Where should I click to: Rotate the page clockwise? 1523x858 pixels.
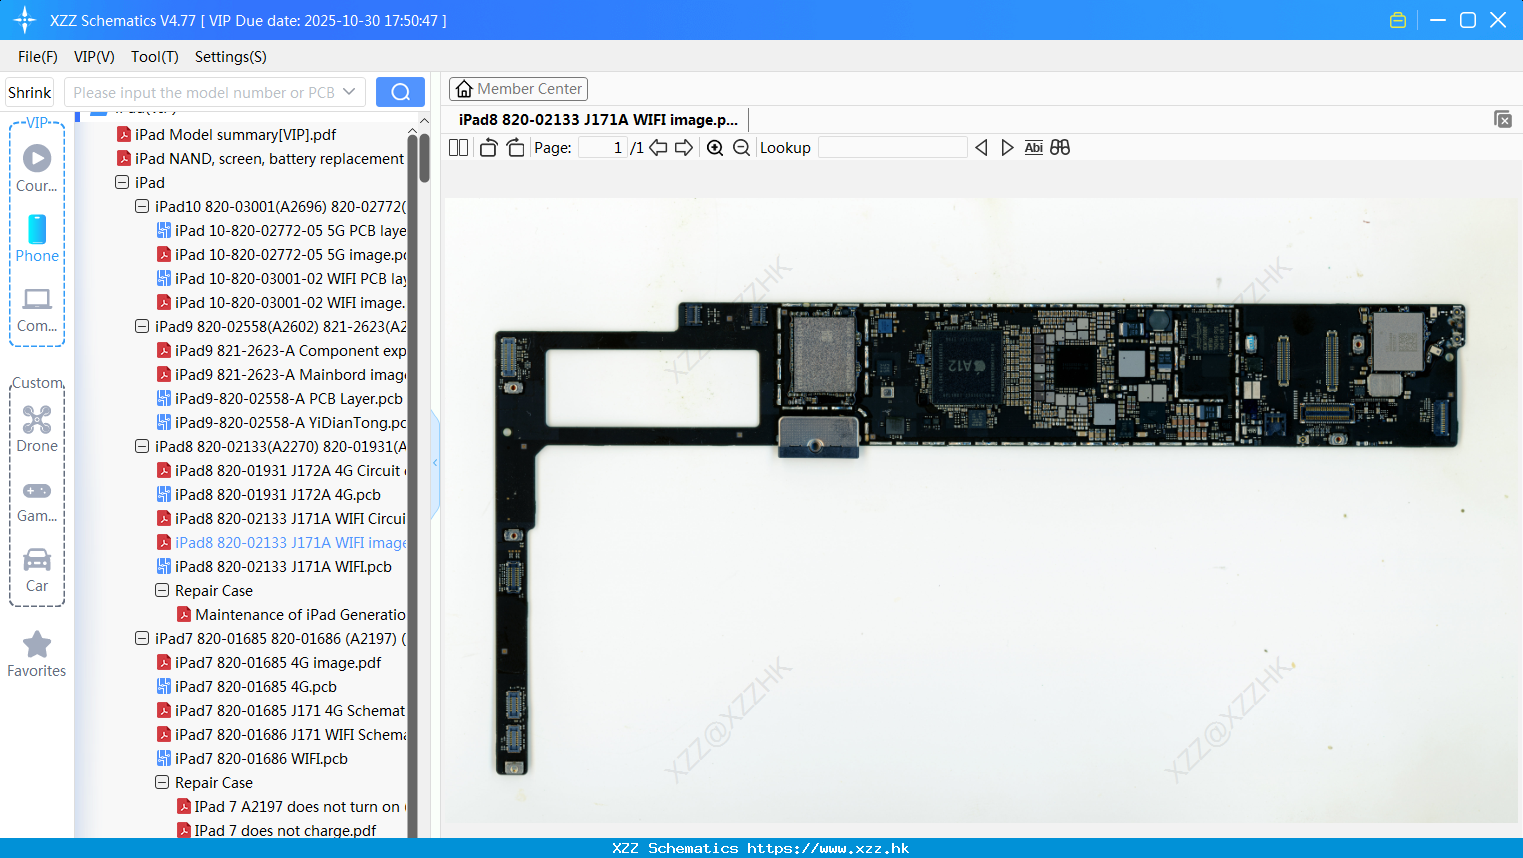tap(515, 148)
